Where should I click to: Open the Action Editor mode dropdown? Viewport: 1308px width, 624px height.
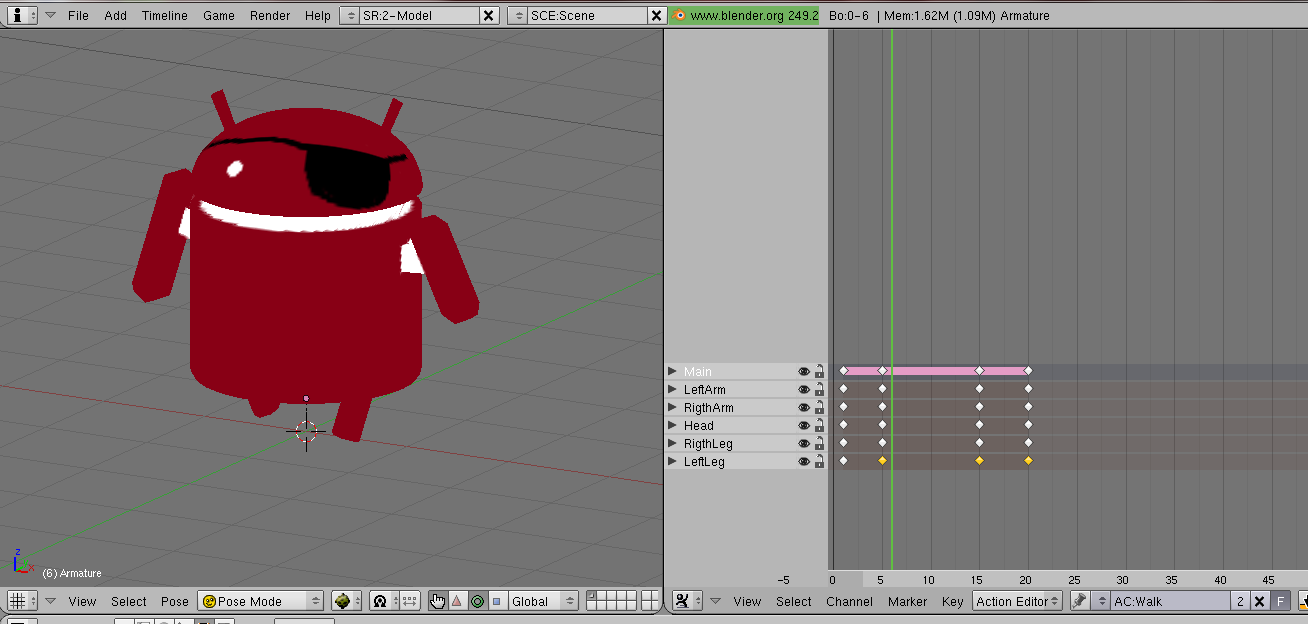1018,601
